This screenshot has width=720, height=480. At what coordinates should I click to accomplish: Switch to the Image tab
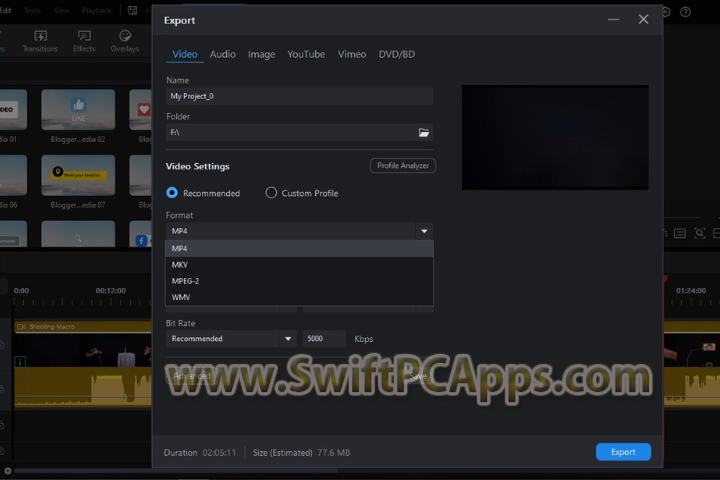click(261, 54)
